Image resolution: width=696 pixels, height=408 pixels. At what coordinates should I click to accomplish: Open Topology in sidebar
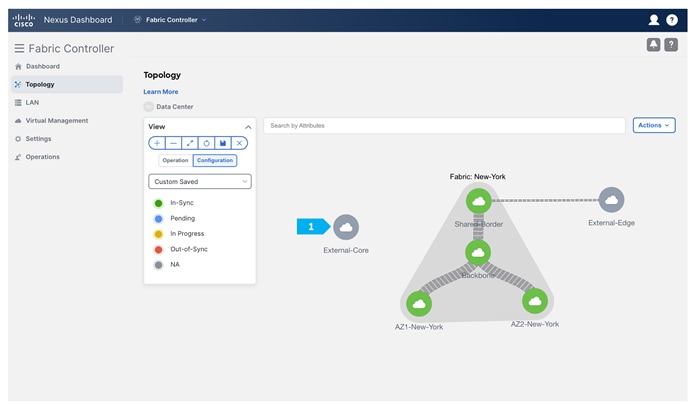pyautogui.click(x=67, y=84)
